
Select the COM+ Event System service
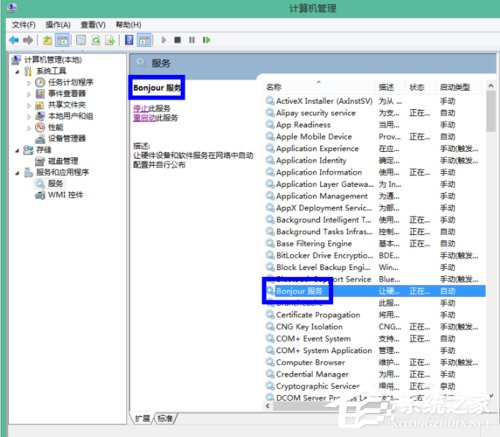click(x=313, y=339)
